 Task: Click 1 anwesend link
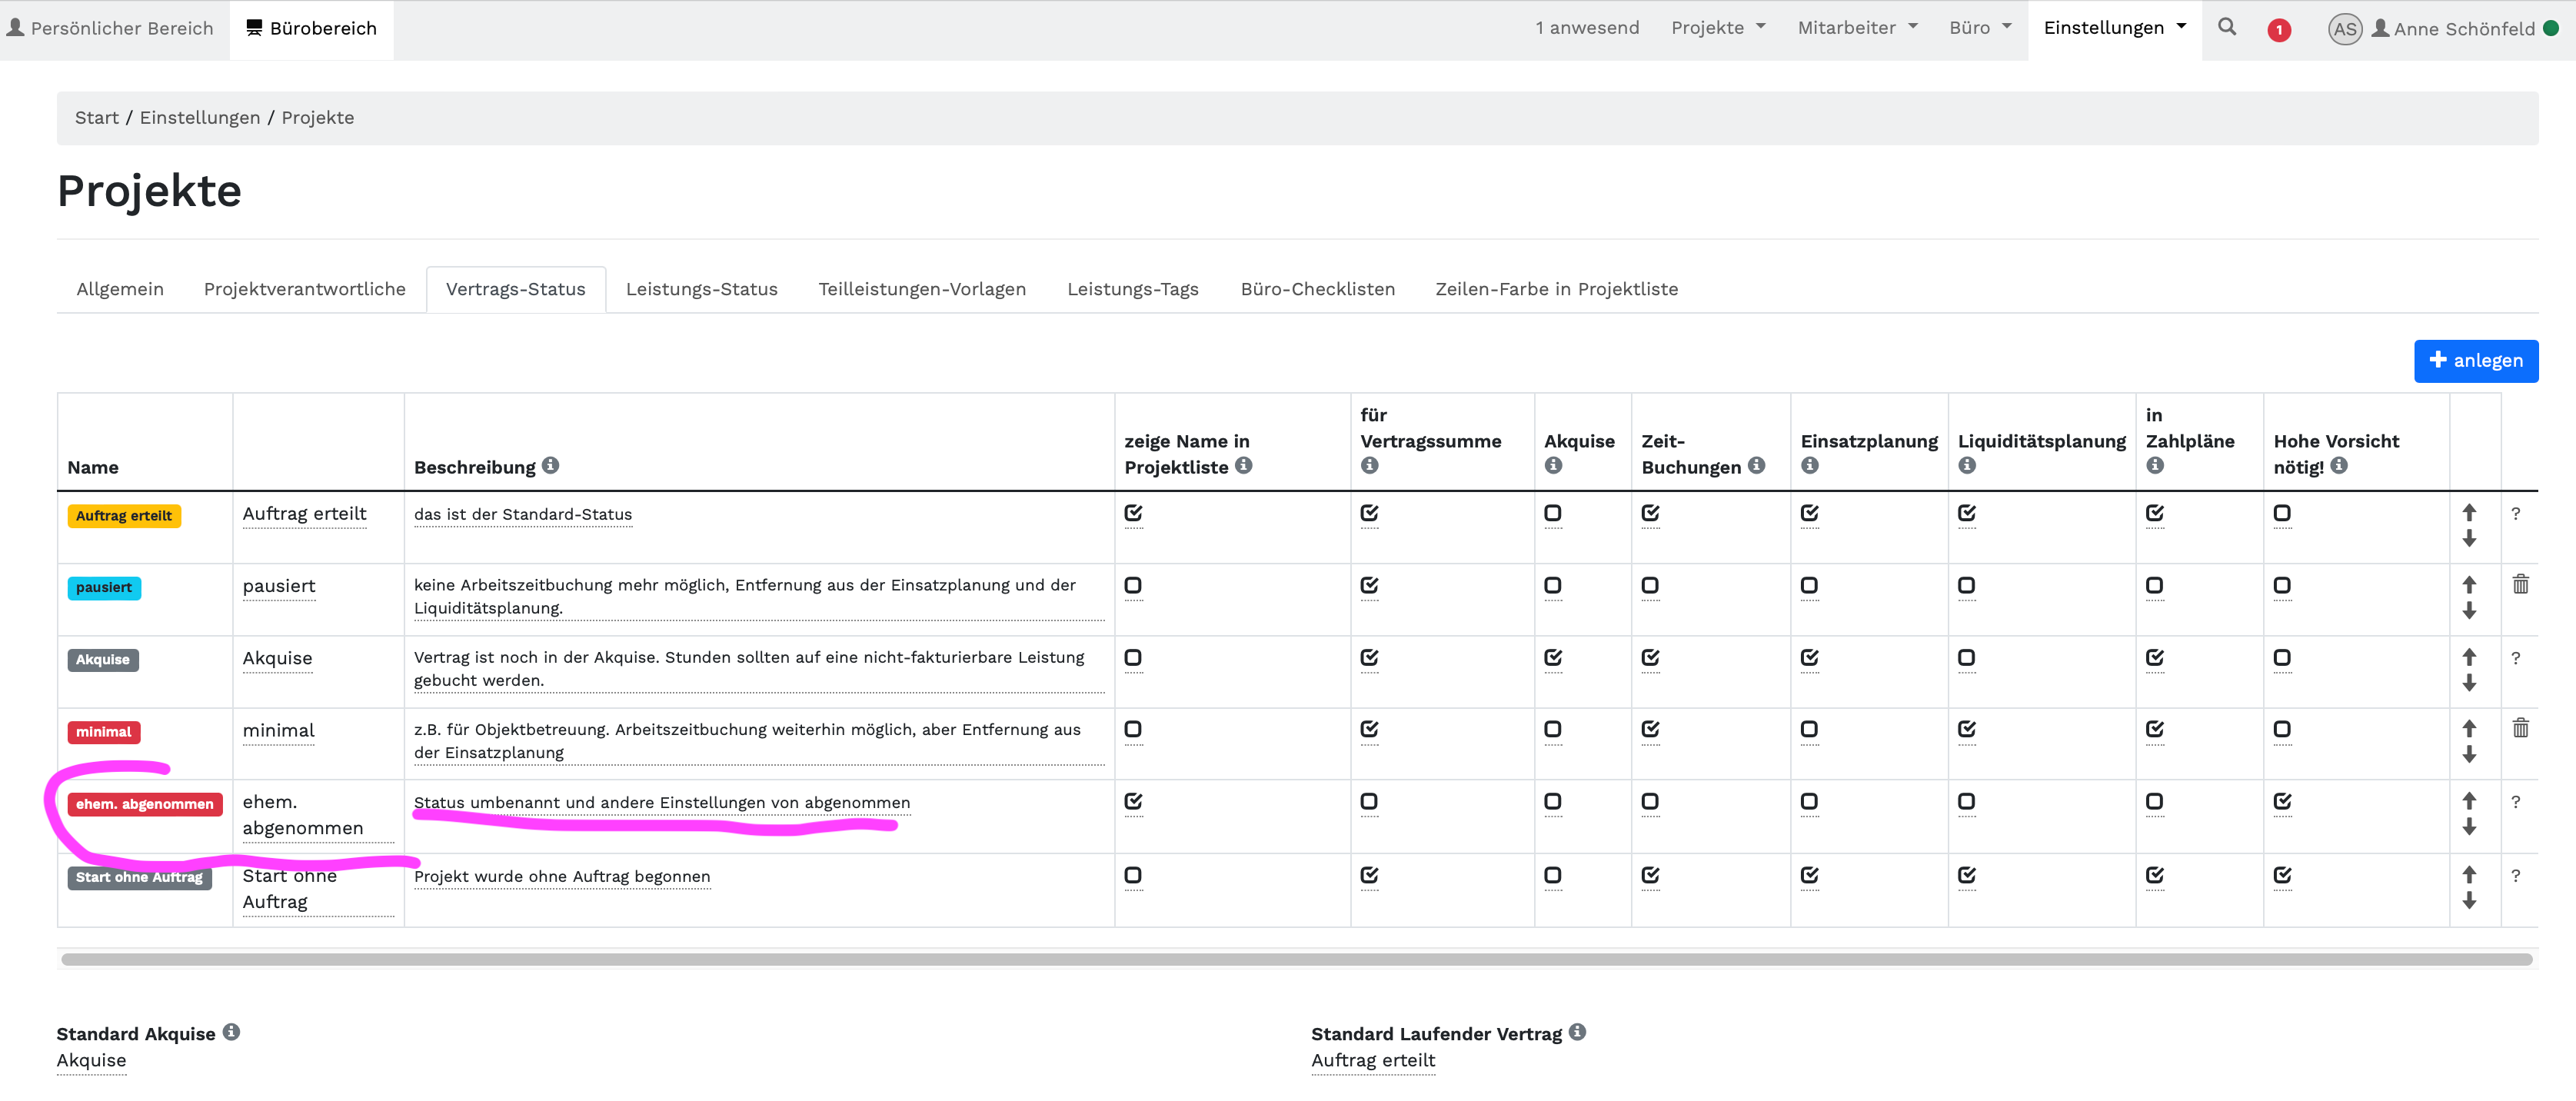tap(1587, 28)
